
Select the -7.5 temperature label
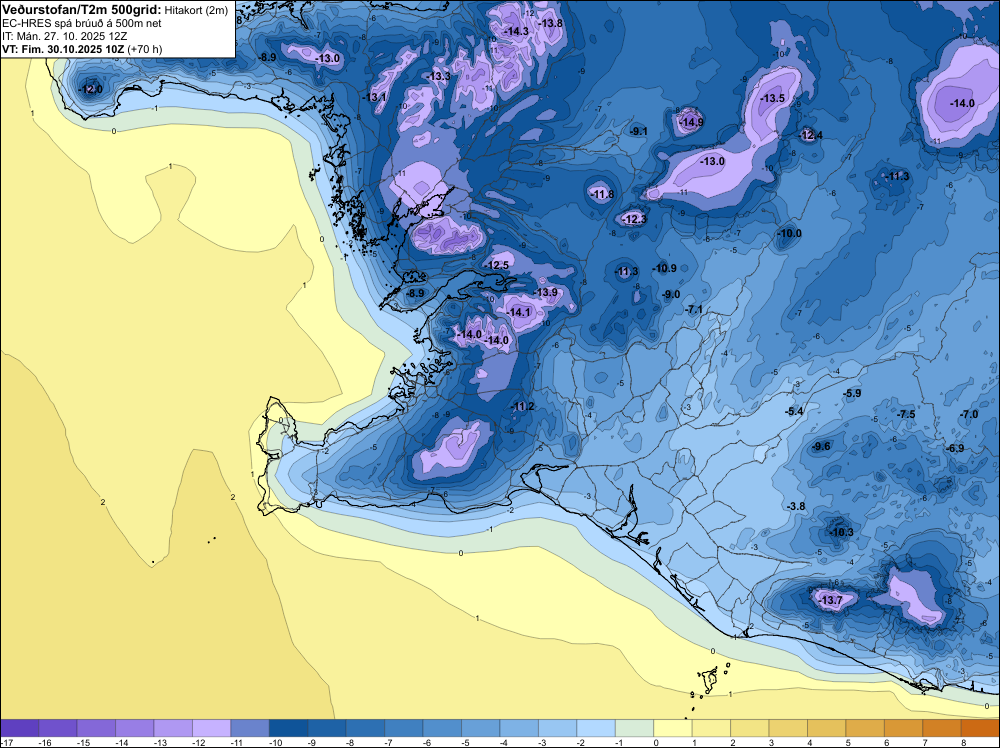tap(906, 414)
